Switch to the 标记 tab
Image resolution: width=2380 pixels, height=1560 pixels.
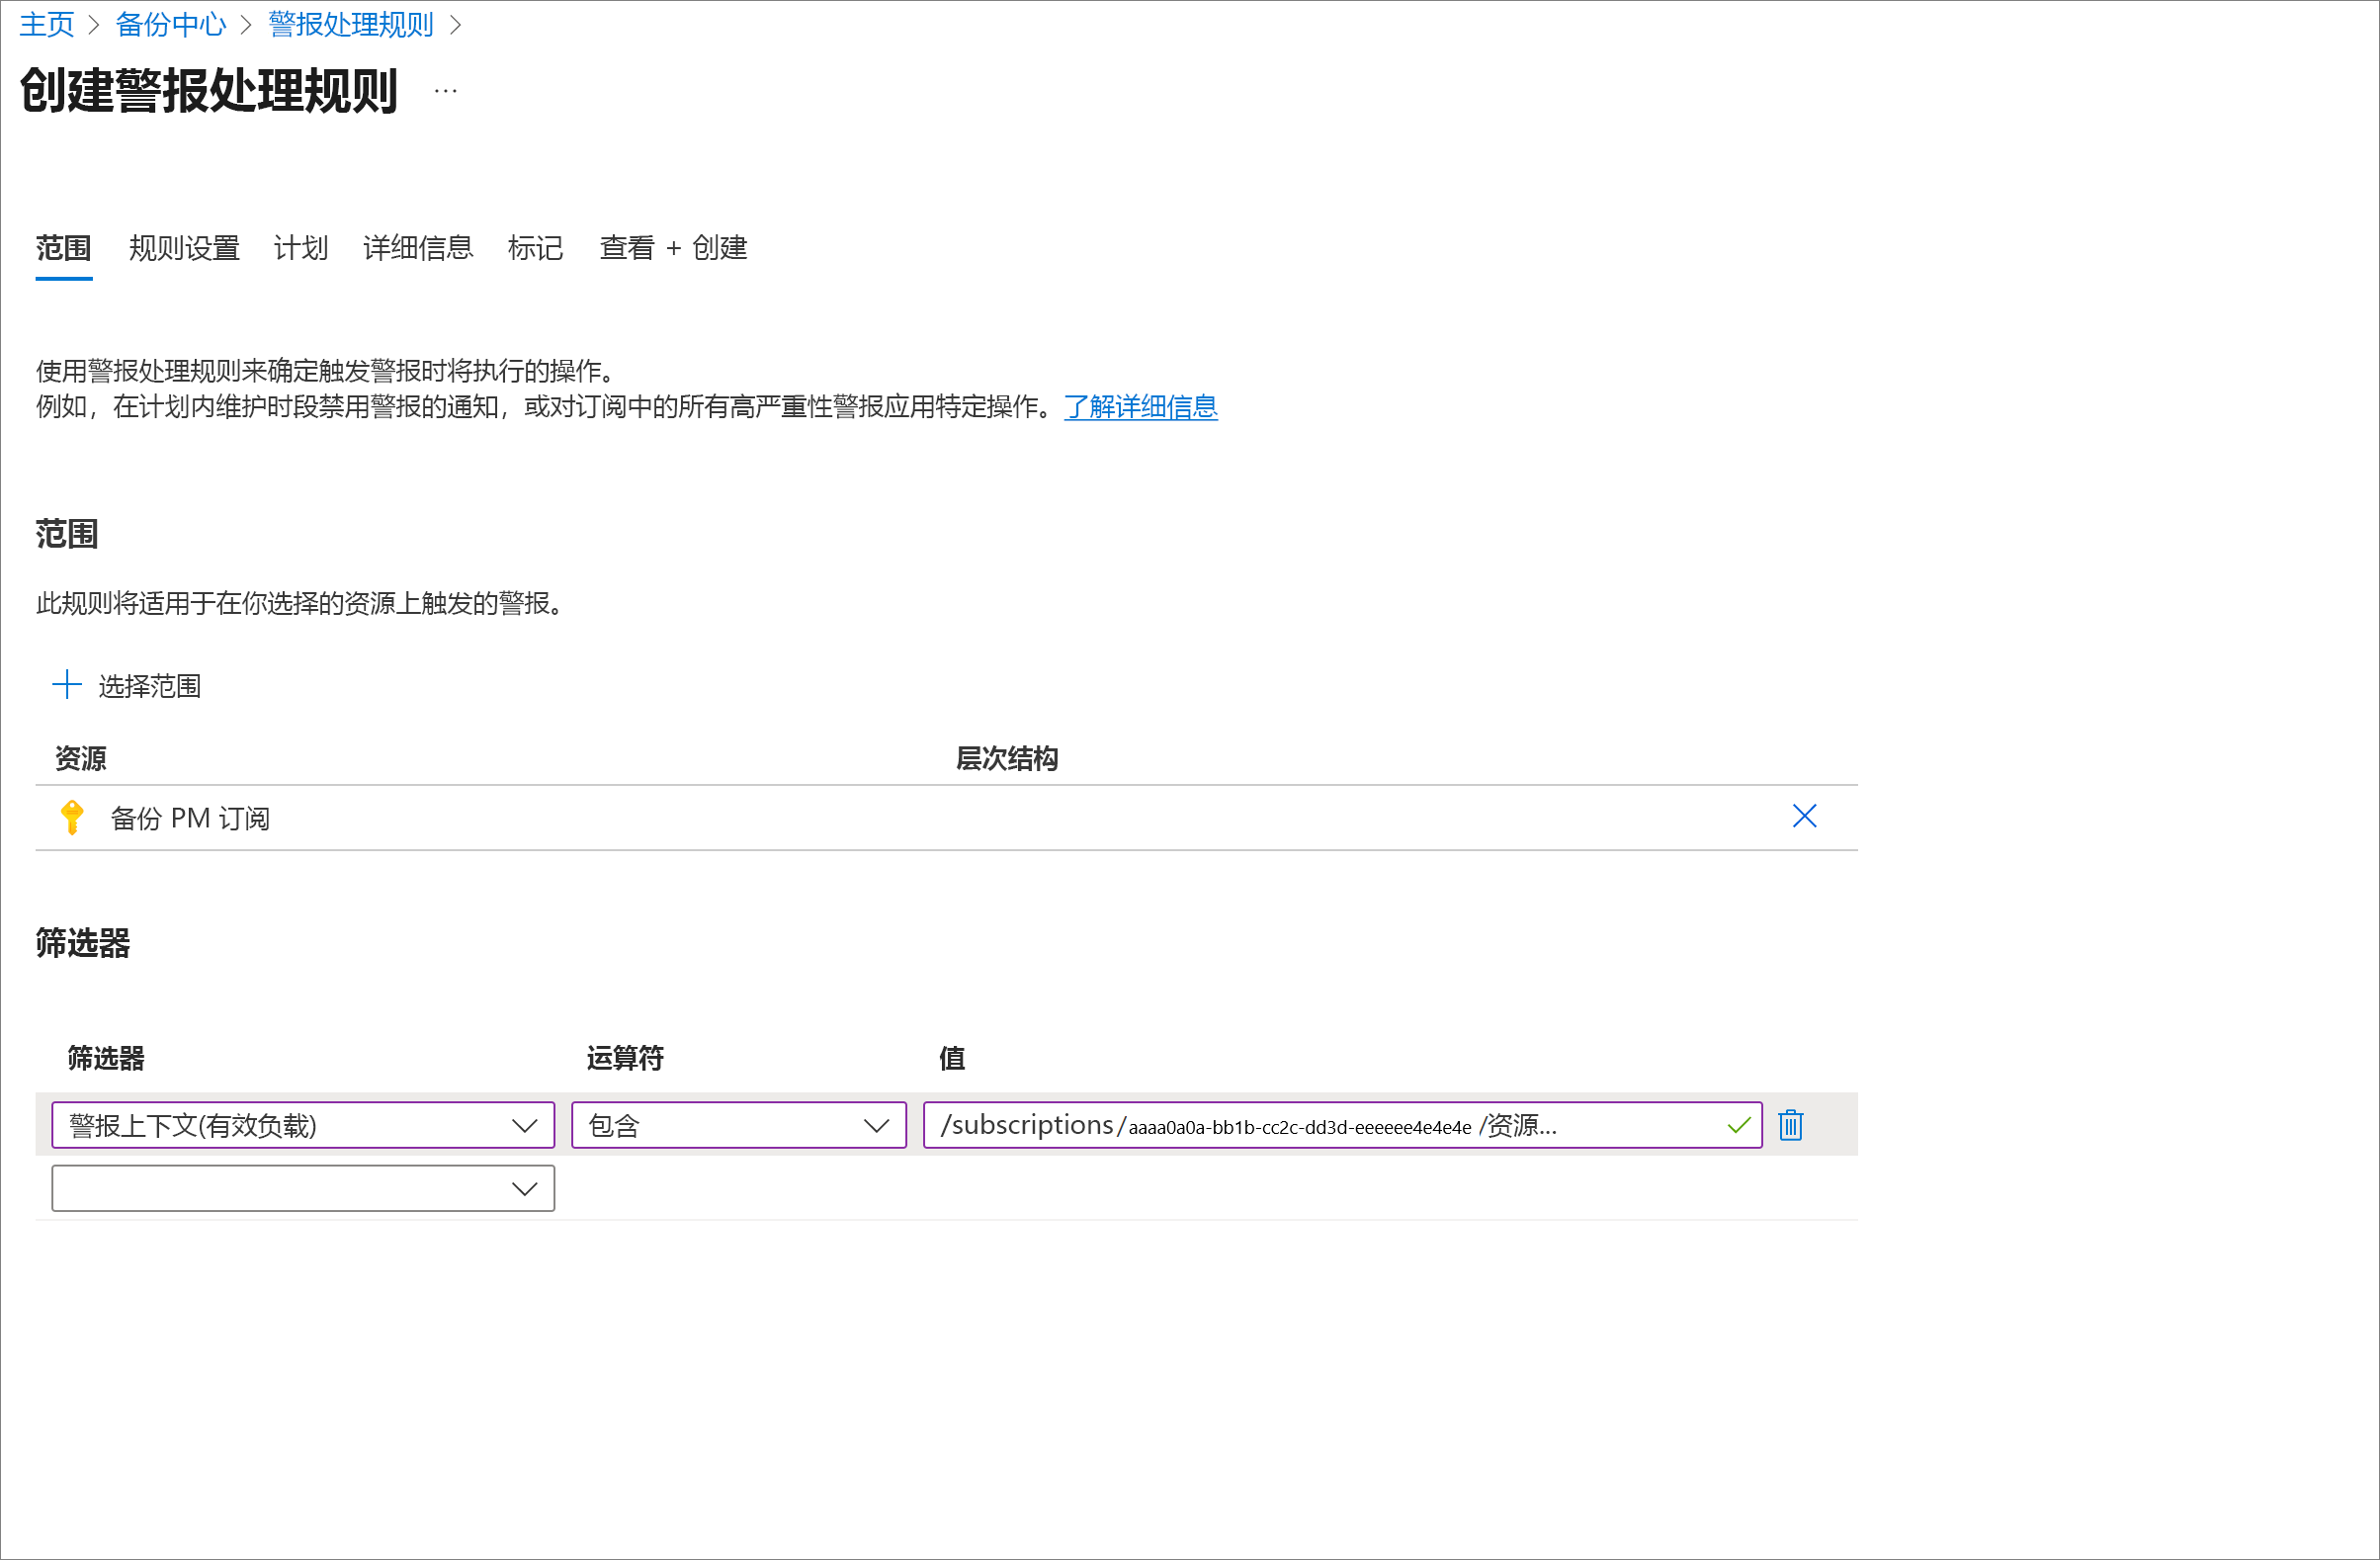click(535, 247)
